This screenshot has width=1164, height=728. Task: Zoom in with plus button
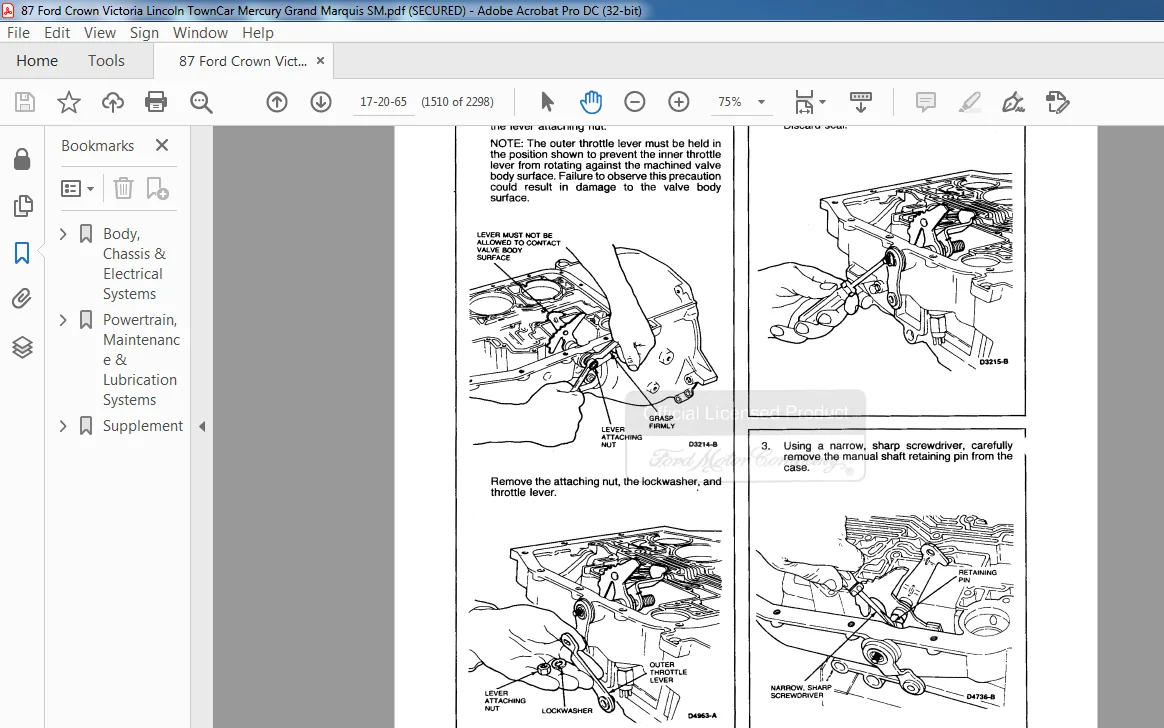click(679, 102)
